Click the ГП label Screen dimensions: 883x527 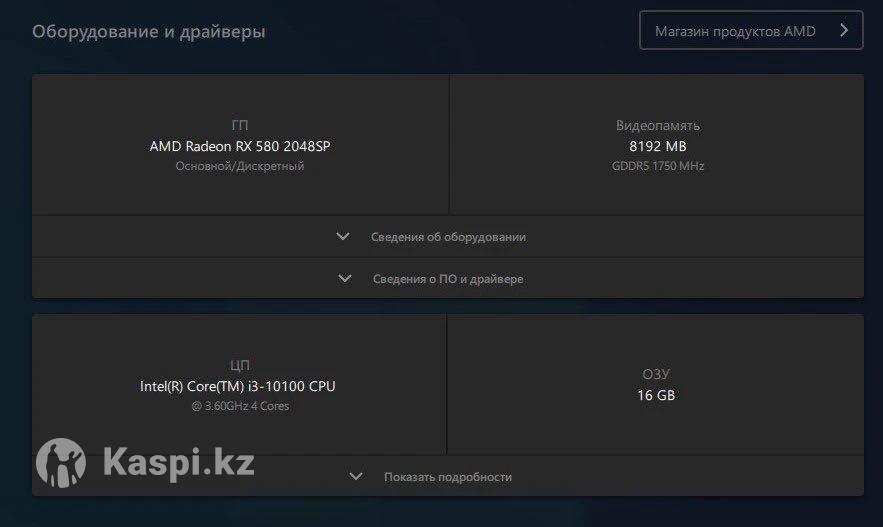(240, 125)
